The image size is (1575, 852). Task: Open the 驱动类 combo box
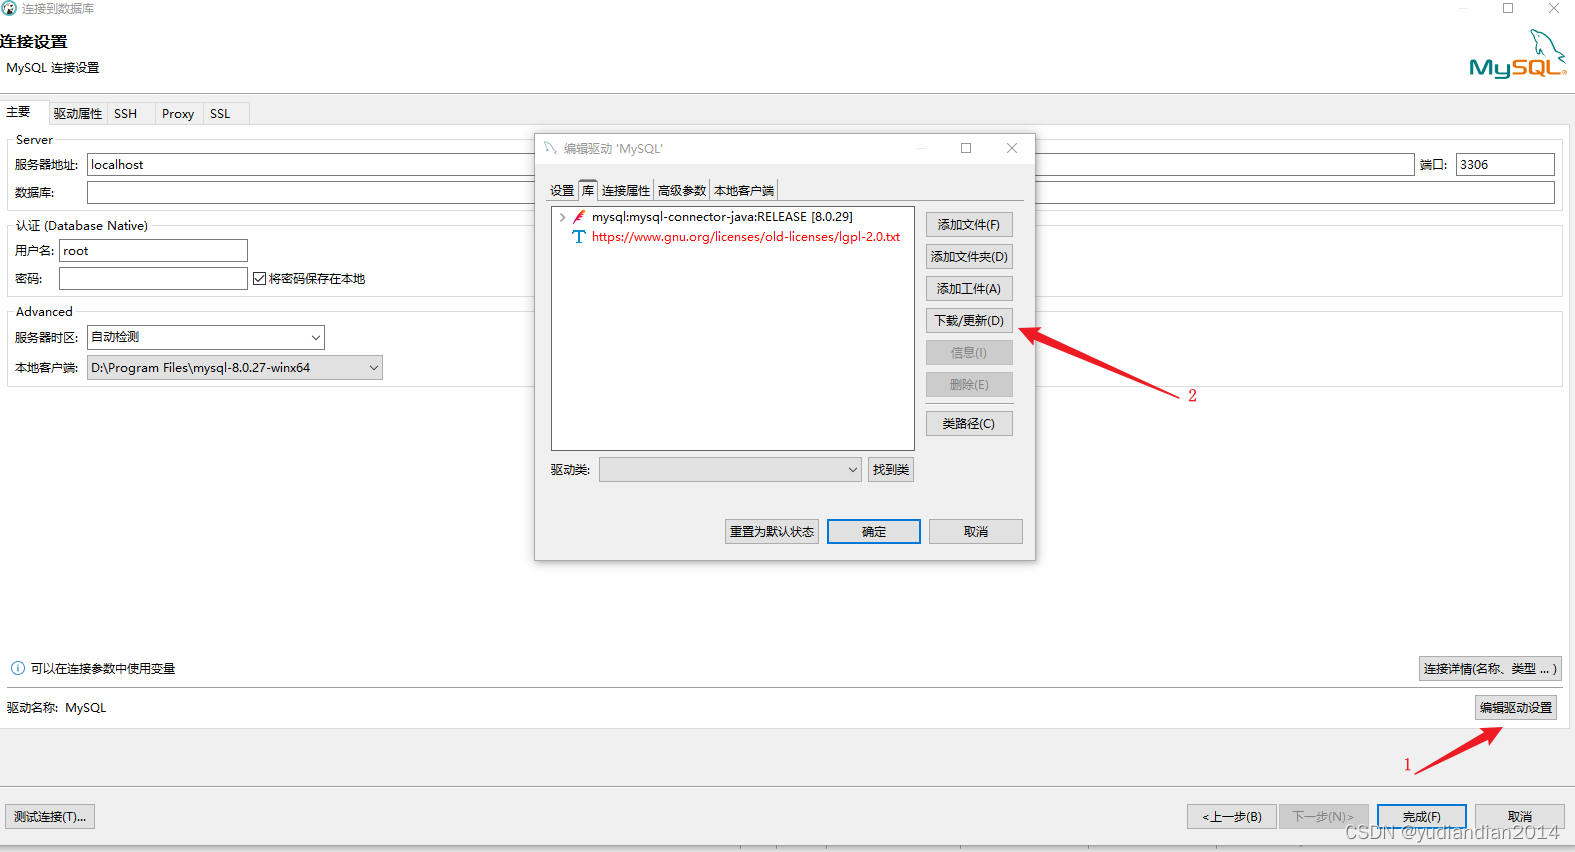point(730,470)
